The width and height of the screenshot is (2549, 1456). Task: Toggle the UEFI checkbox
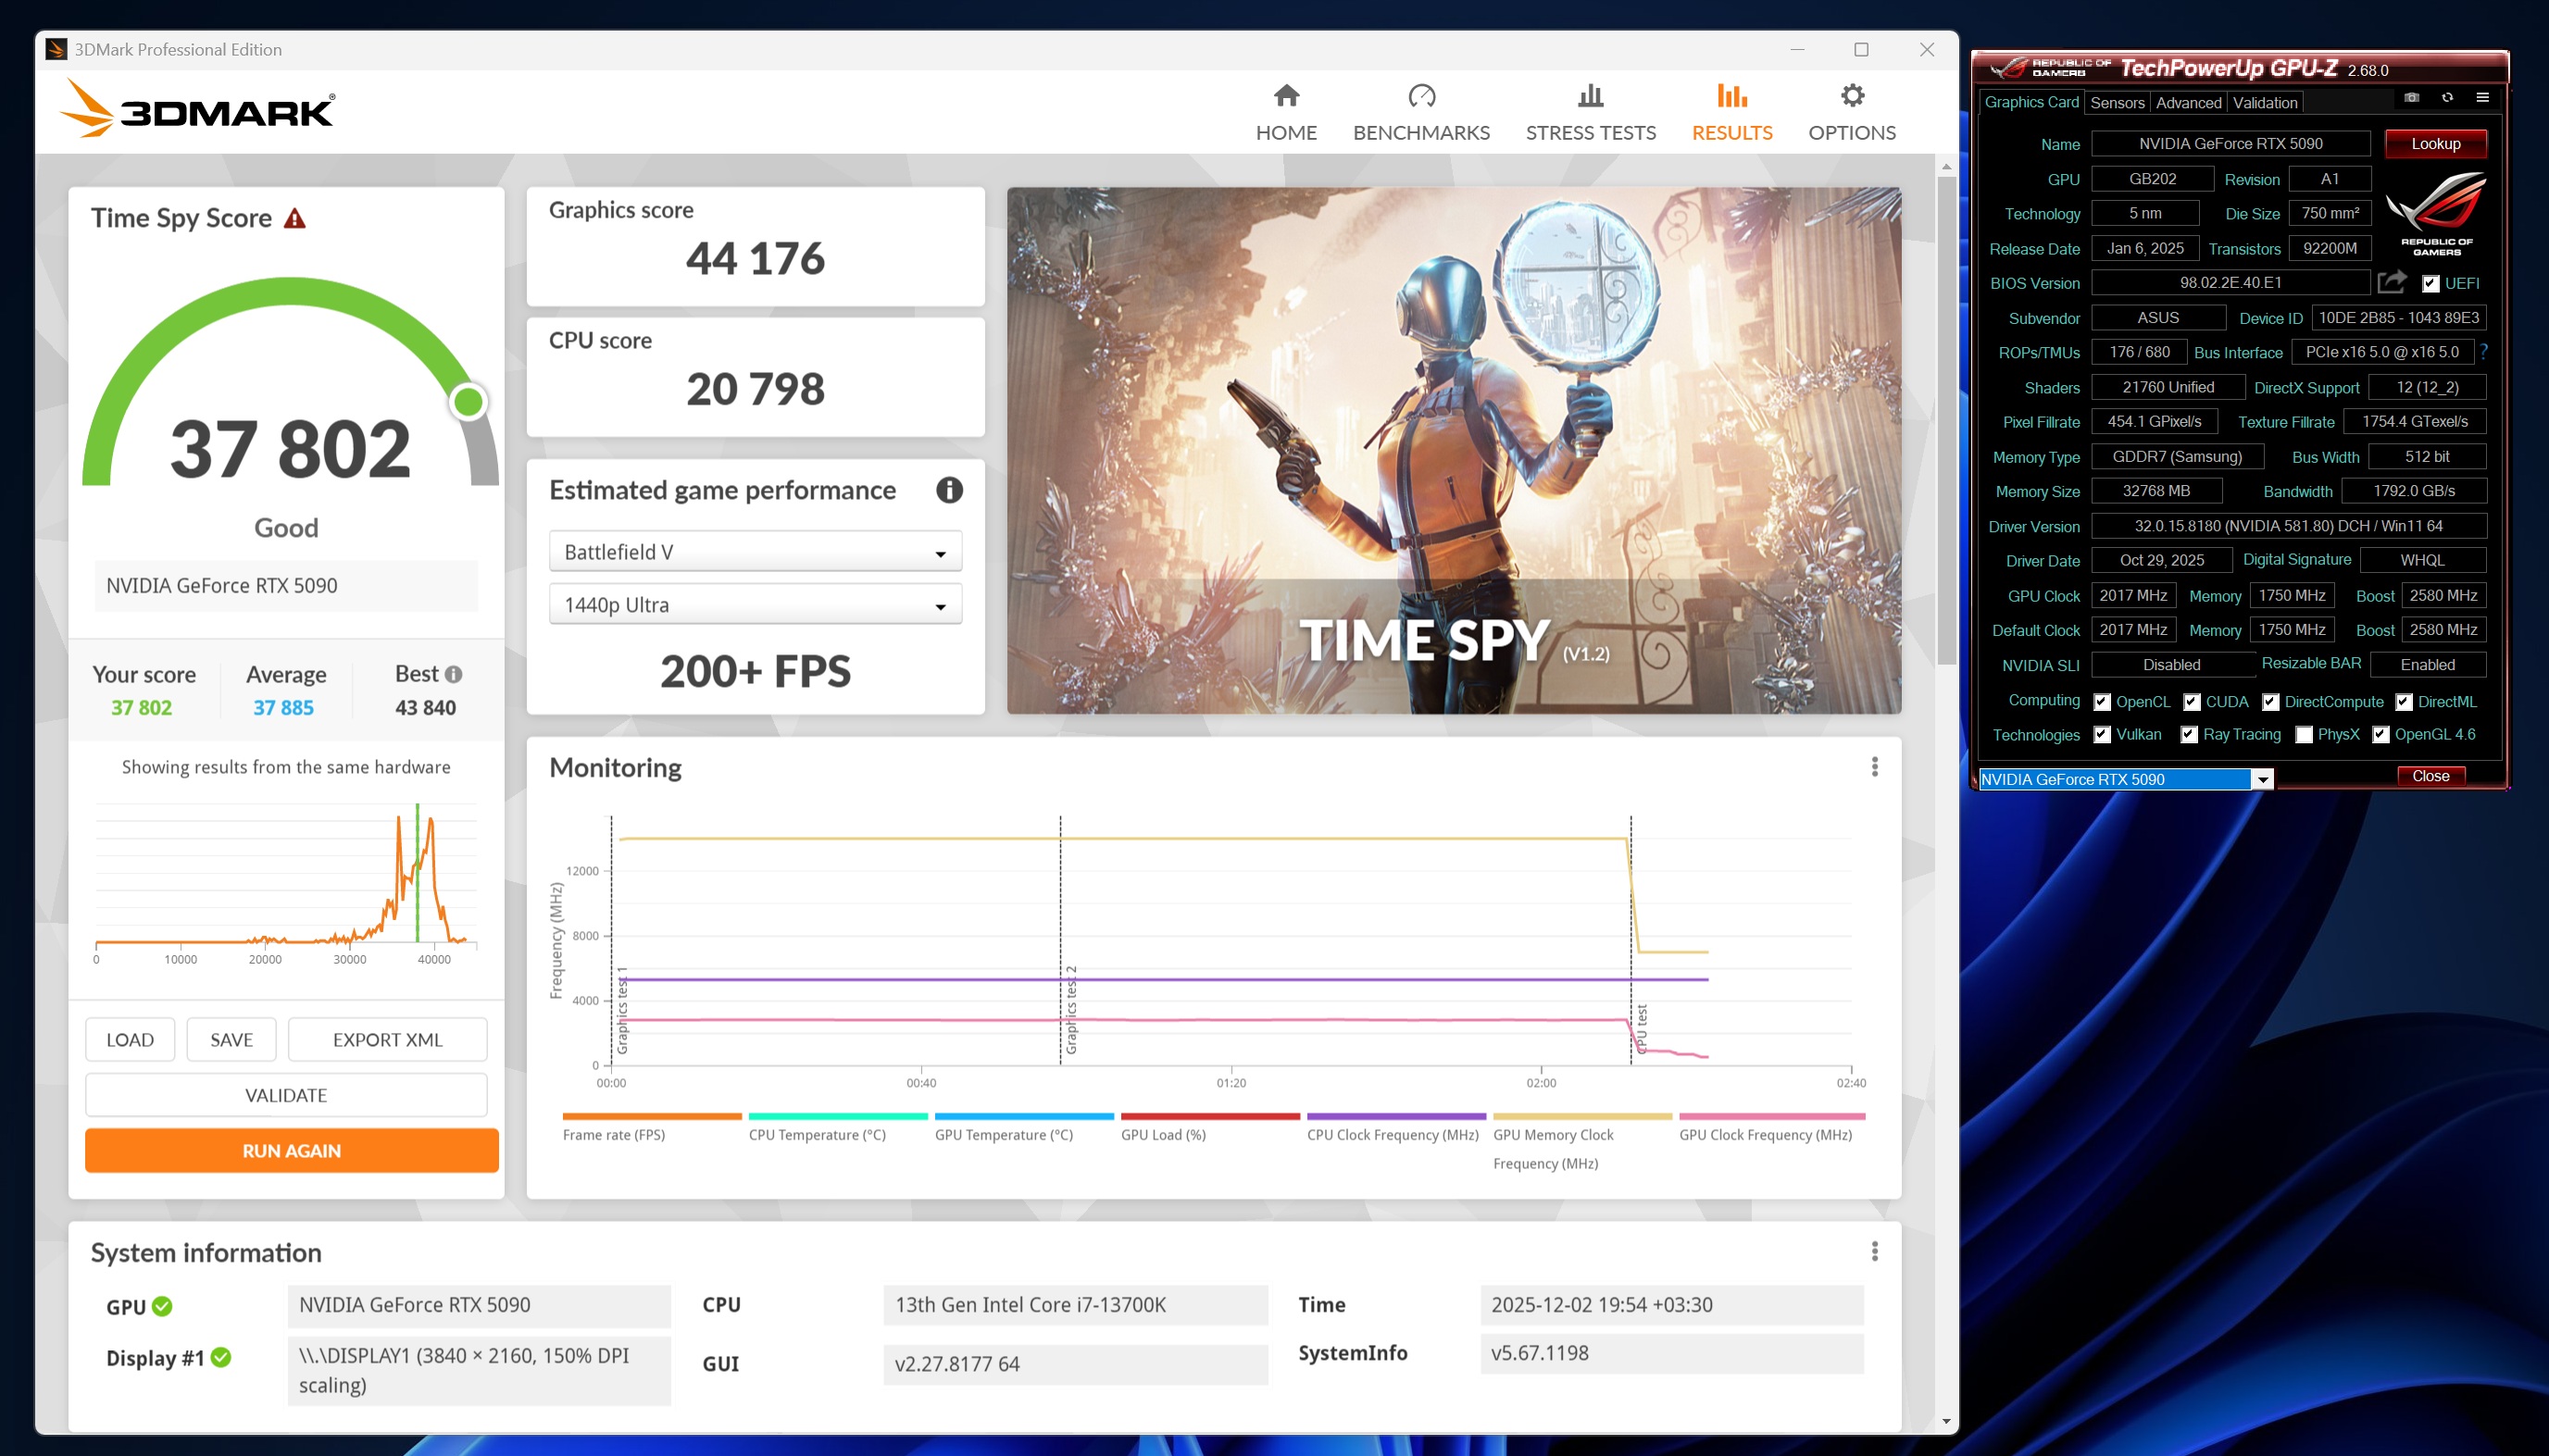2431,284
